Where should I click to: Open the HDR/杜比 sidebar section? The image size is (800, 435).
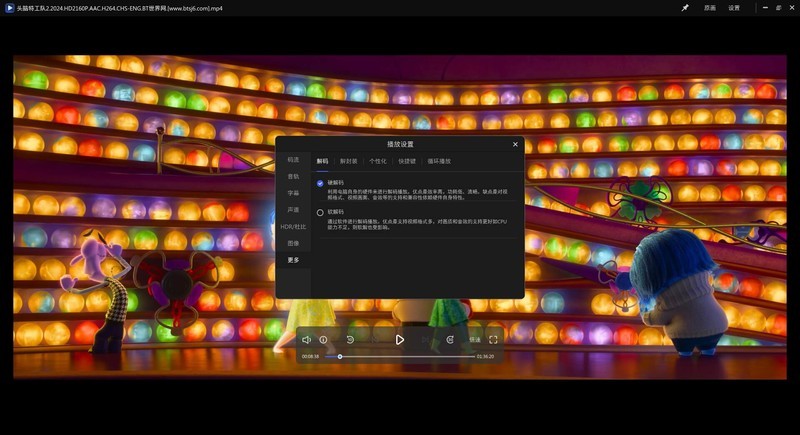pos(293,226)
